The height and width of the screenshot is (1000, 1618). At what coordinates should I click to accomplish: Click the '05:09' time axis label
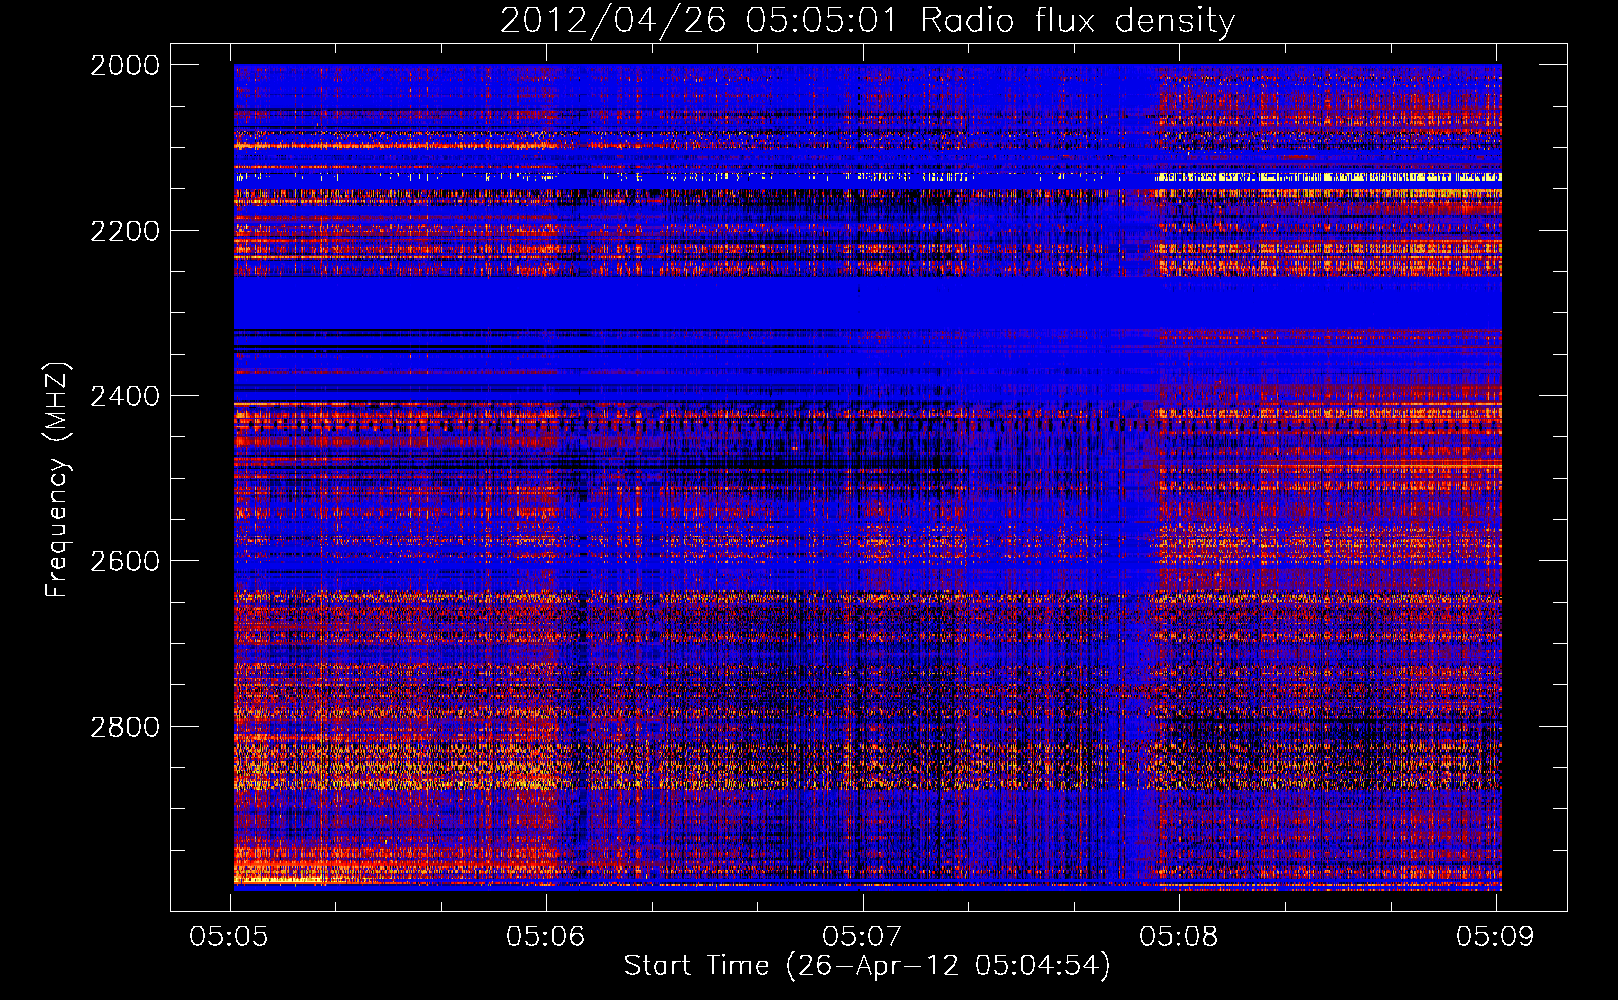(x=1495, y=936)
